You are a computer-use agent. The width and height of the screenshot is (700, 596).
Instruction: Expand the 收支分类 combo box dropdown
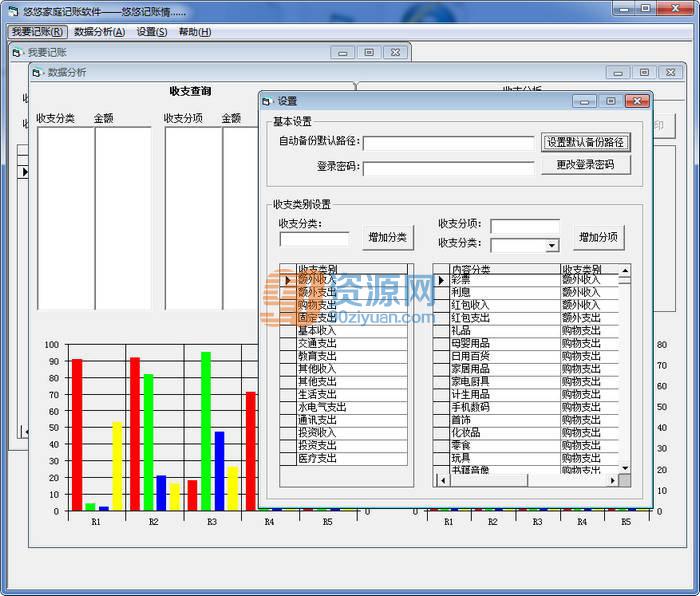coord(552,246)
